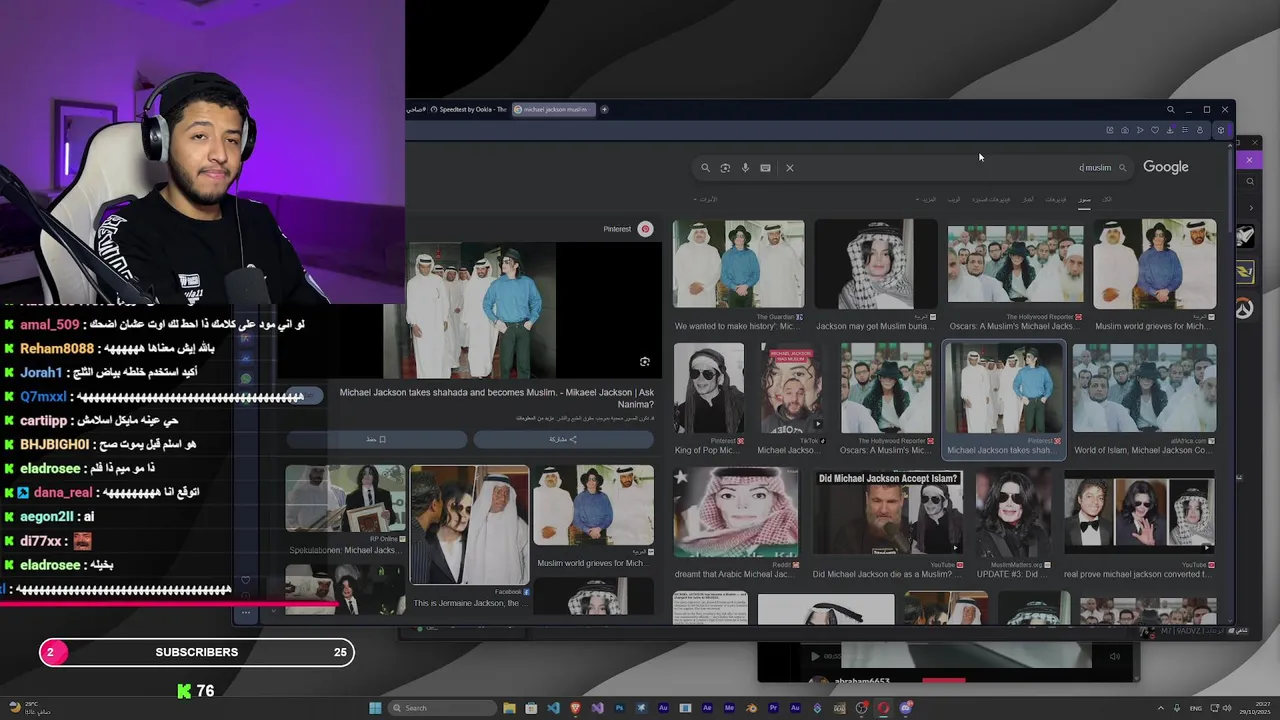Open the Windows Start menu
Screen dimensions: 1280x720
[x=375, y=708]
